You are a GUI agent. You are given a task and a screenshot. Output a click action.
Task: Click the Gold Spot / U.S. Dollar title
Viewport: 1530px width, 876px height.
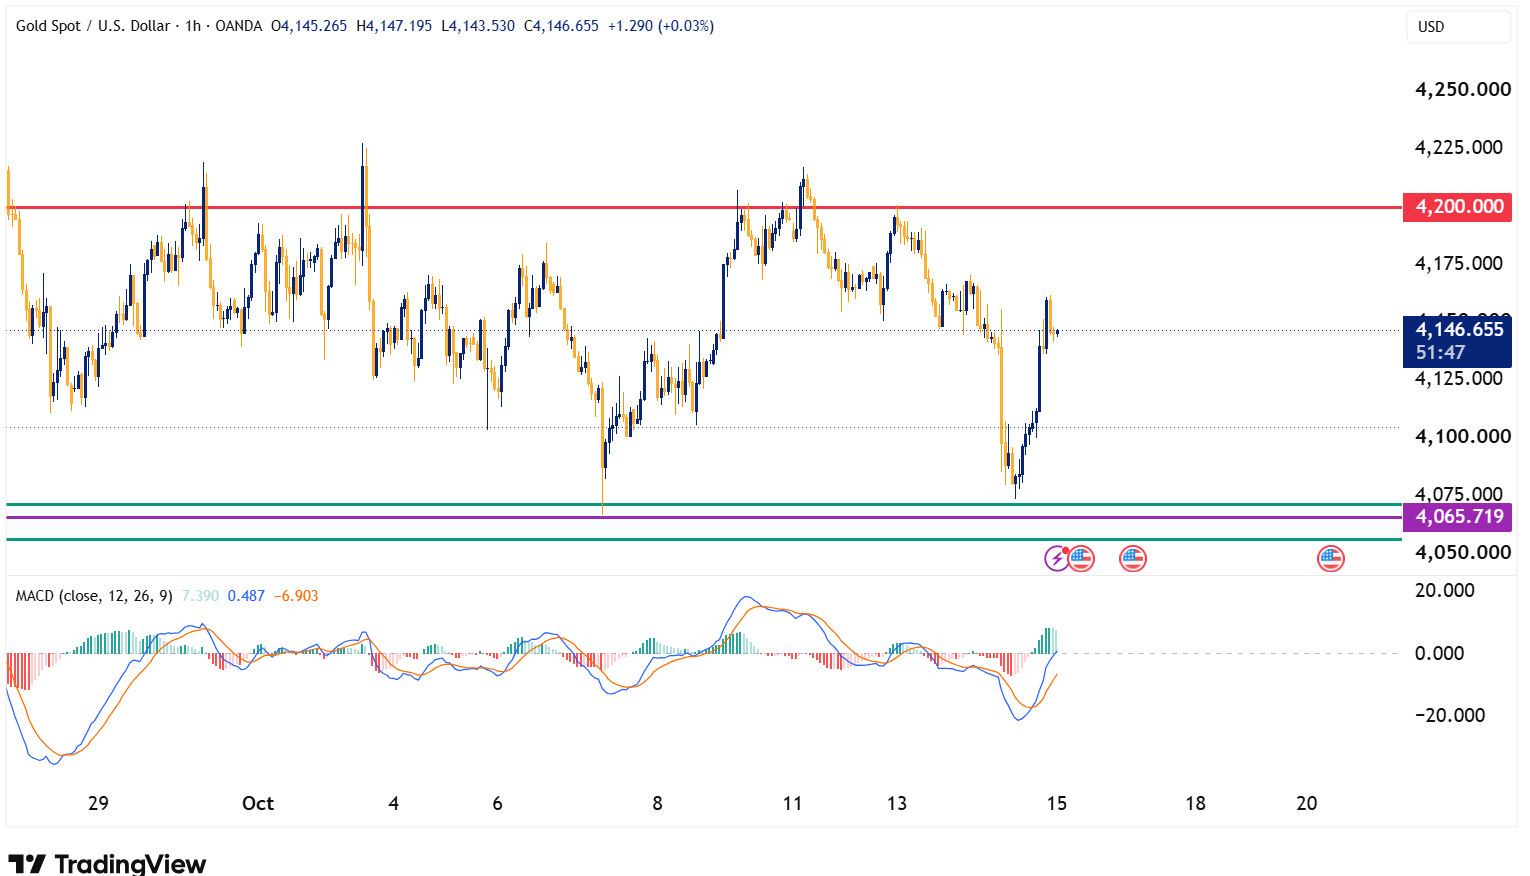93,26
